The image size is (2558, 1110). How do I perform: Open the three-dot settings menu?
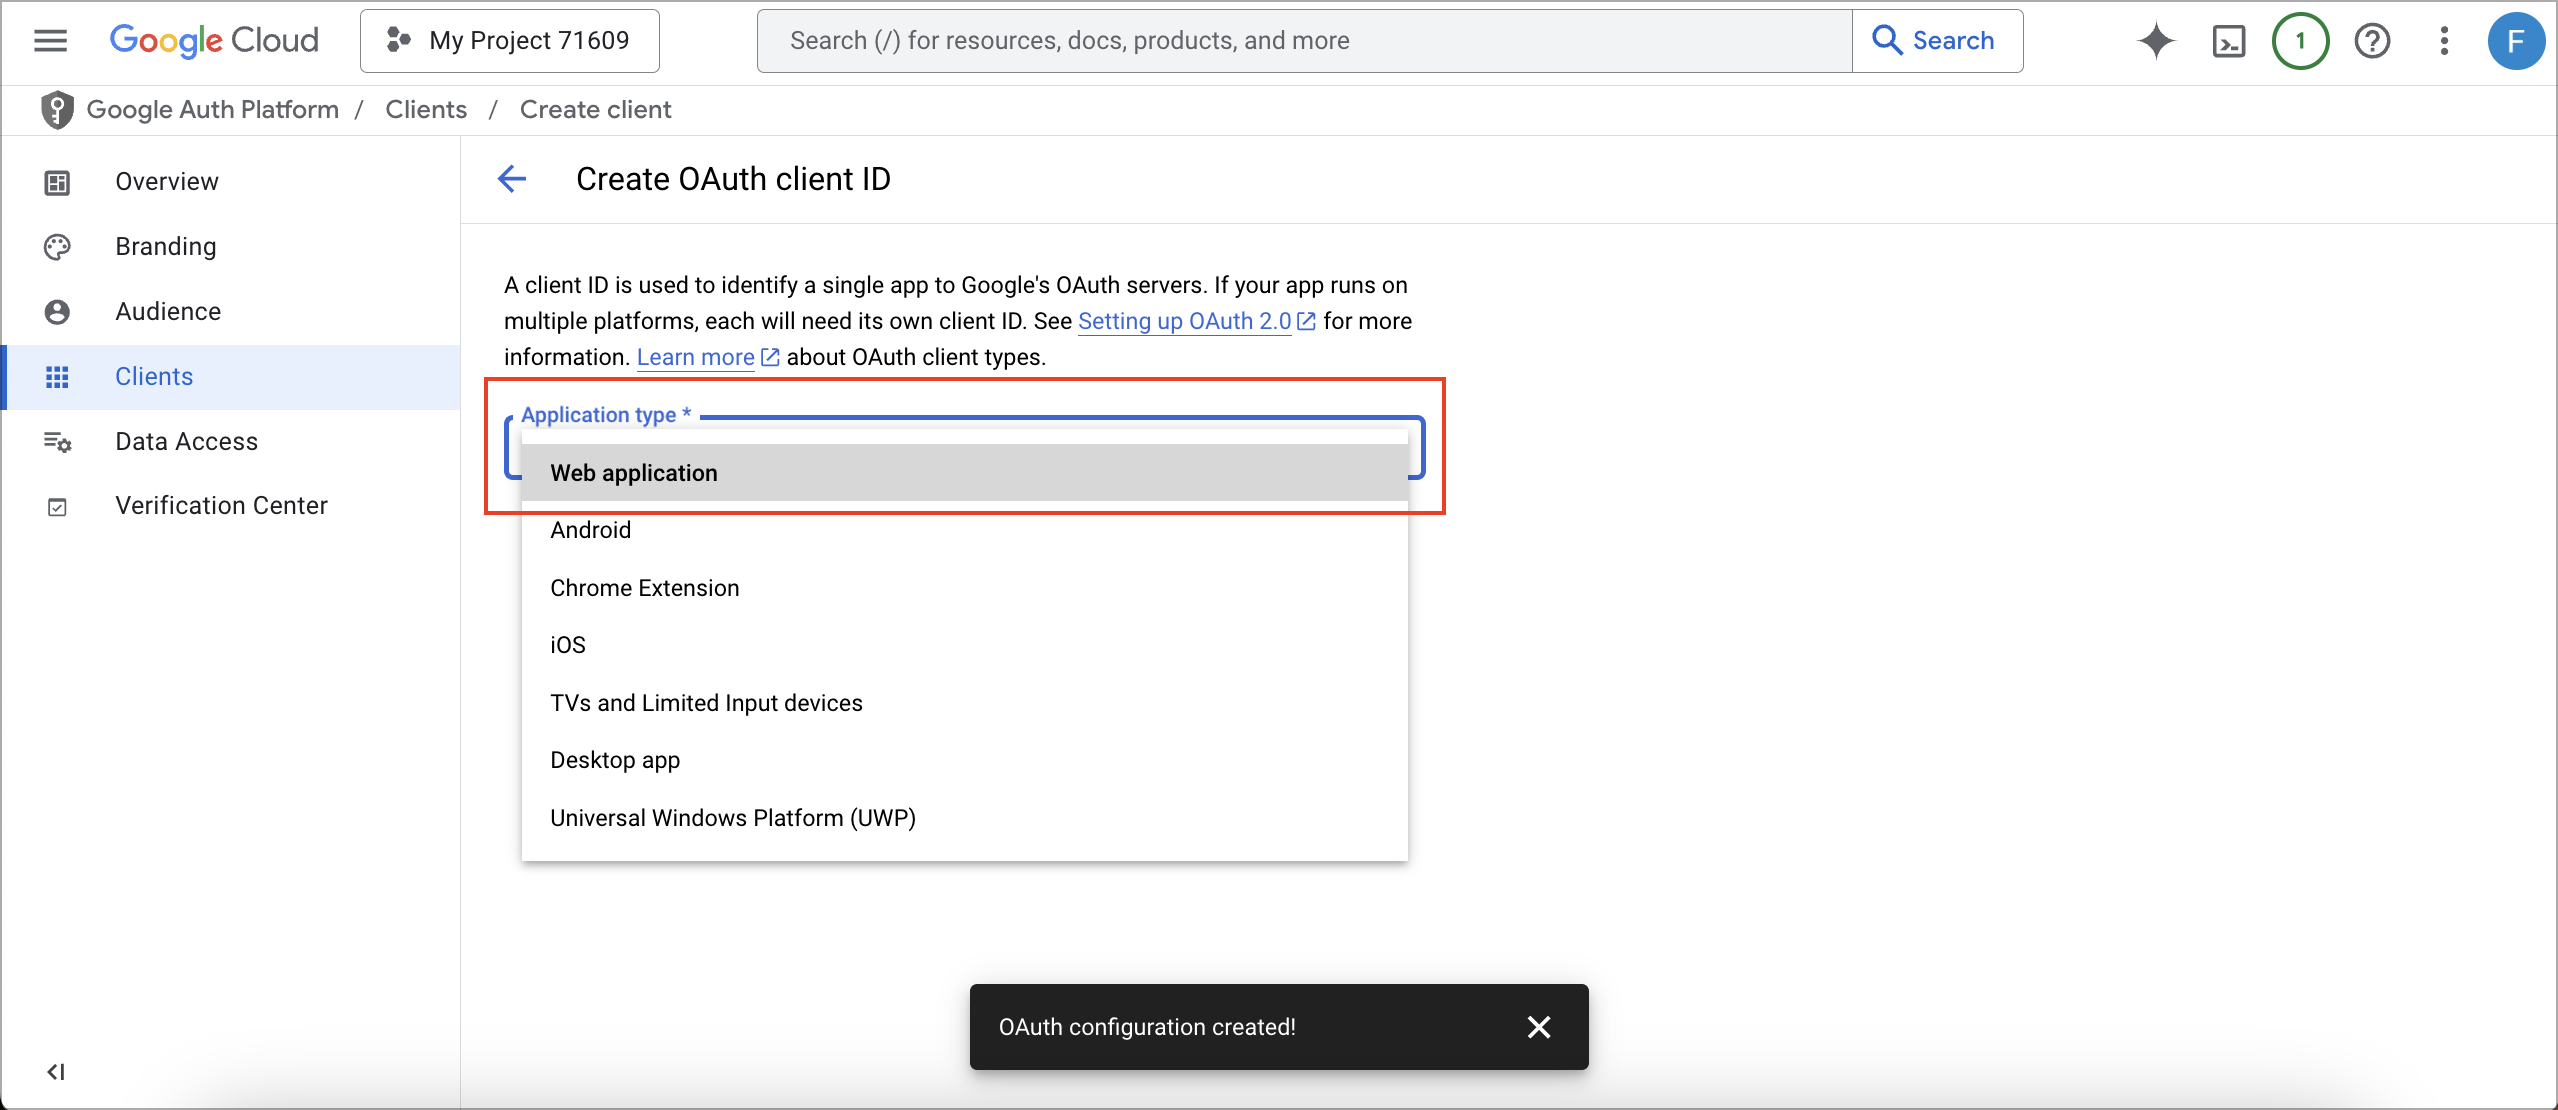point(2444,41)
